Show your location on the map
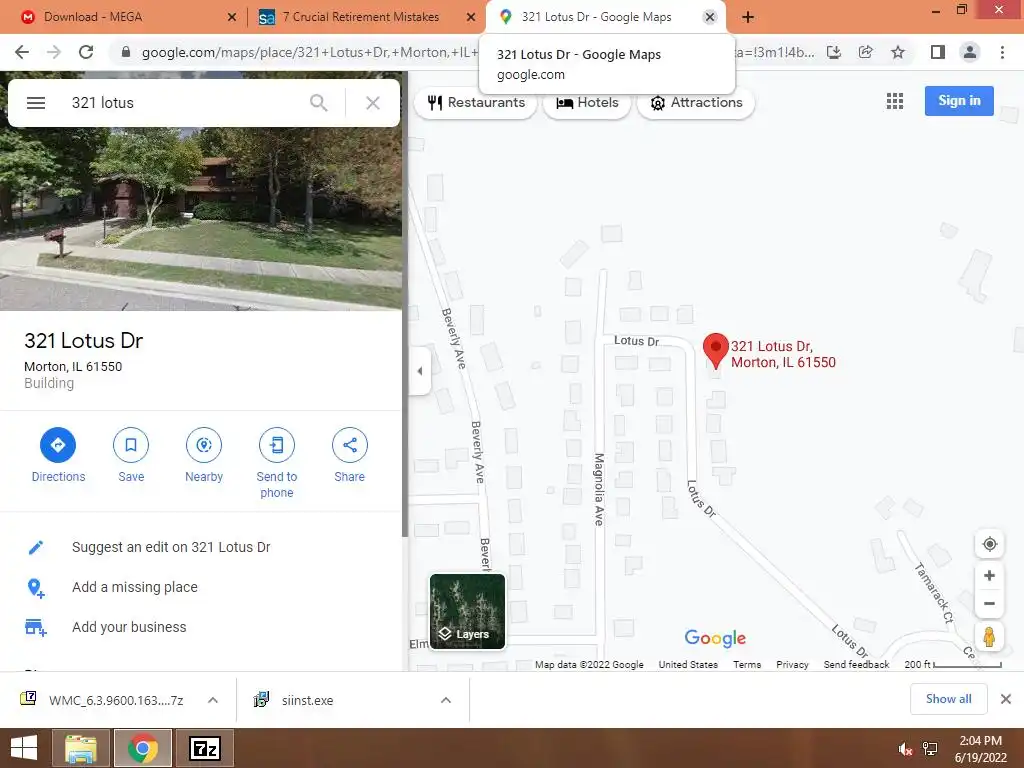The image size is (1024, 768). tap(989, 544)
